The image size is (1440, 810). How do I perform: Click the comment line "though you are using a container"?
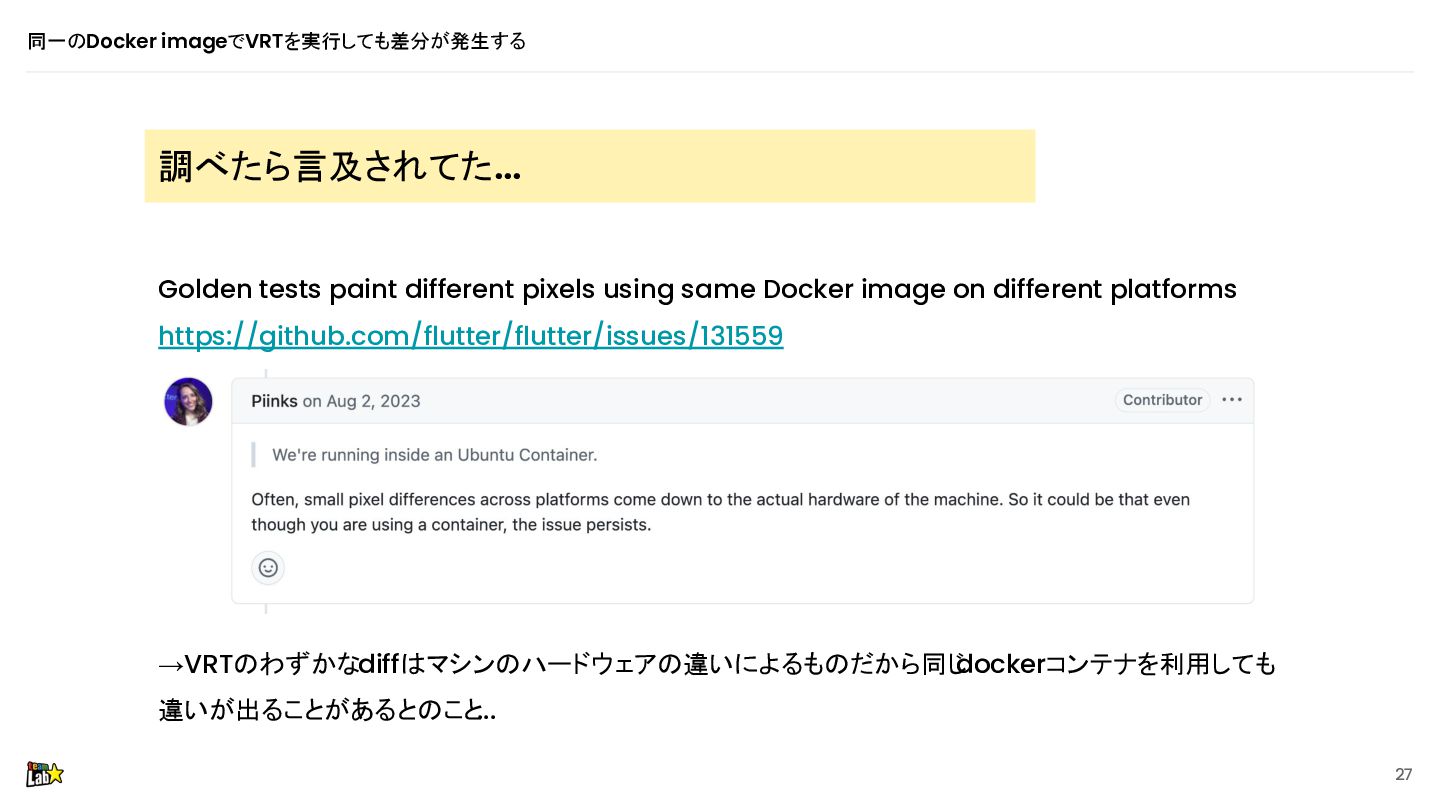pos(451,524)
